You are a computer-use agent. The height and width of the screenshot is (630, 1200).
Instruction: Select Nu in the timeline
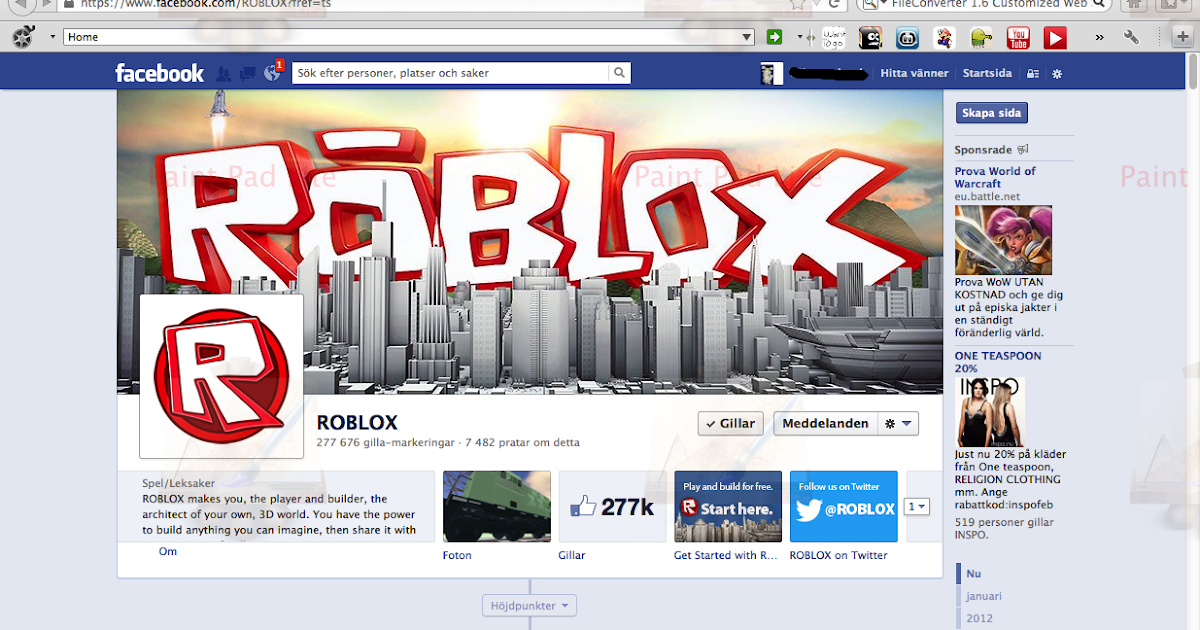[x=974, y=574]
